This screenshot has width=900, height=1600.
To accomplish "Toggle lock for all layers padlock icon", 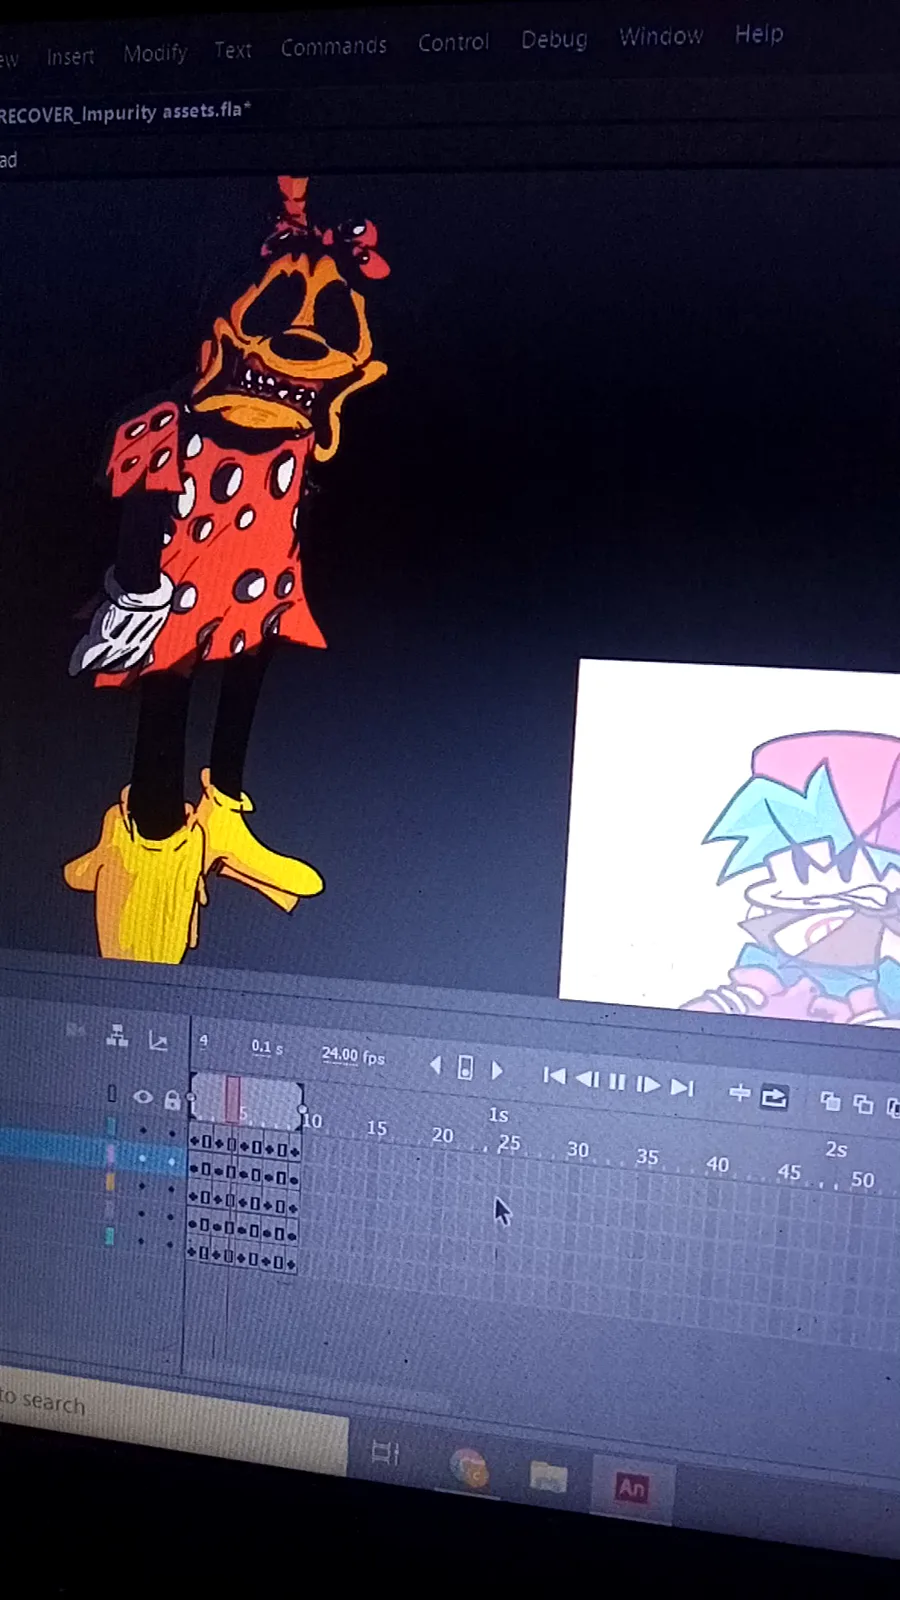I will (172, 1101).
